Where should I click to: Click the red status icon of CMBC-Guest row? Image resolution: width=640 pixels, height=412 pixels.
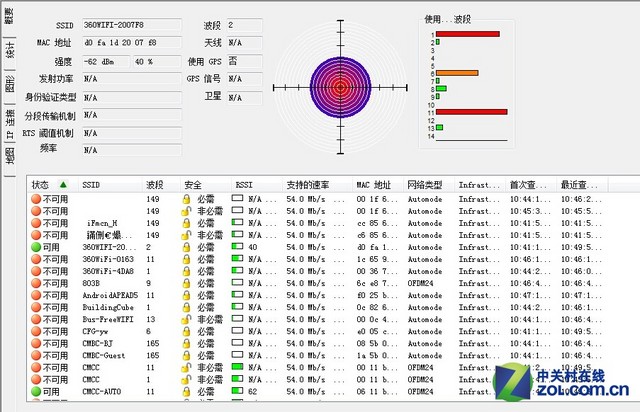click(x=36, y=356)
